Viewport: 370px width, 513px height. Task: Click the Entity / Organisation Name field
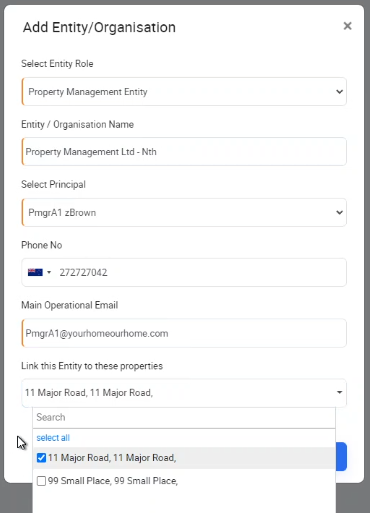click(184, 152)
